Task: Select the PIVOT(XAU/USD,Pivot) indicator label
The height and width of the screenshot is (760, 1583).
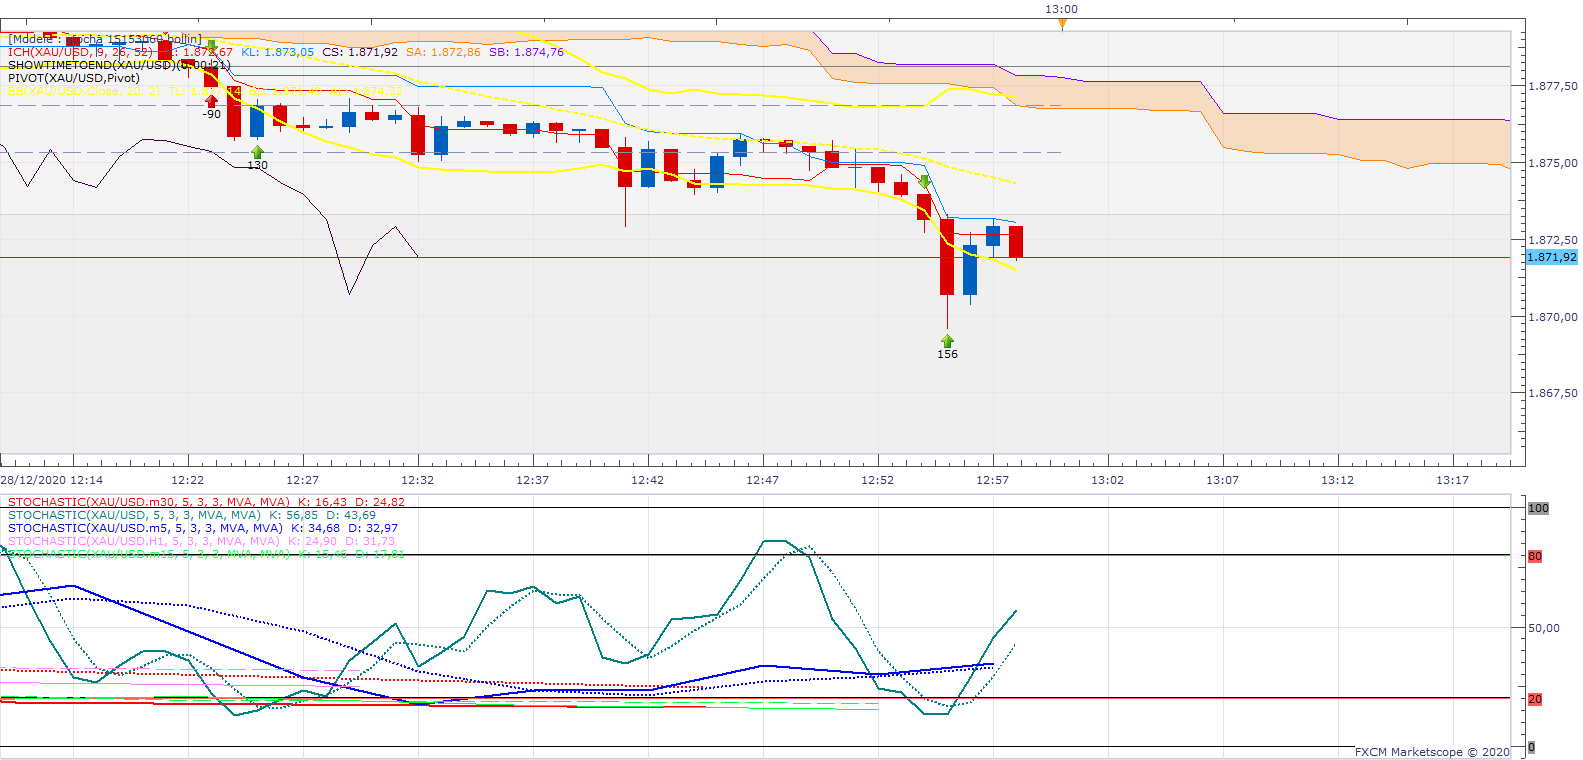Action: tap(74, 78)
